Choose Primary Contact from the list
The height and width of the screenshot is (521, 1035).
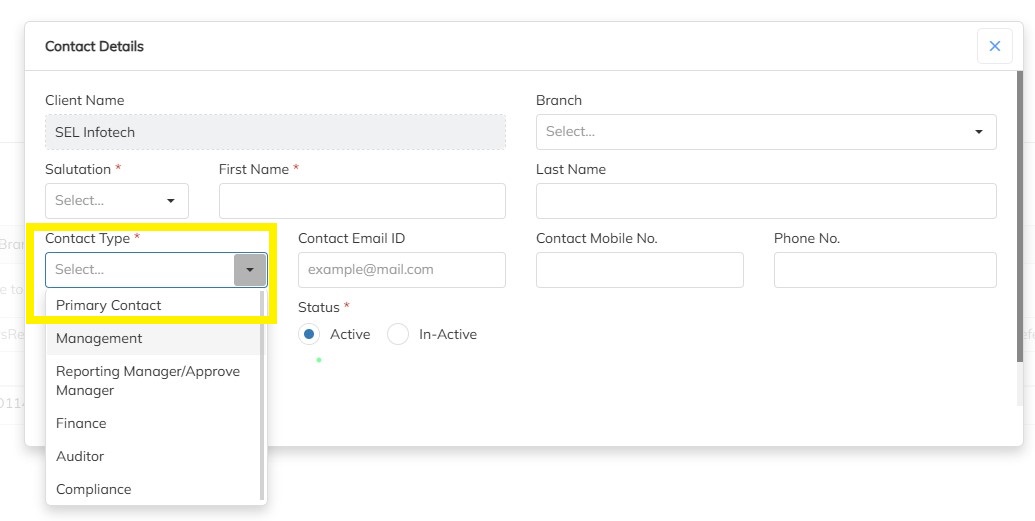coord(108,305)
